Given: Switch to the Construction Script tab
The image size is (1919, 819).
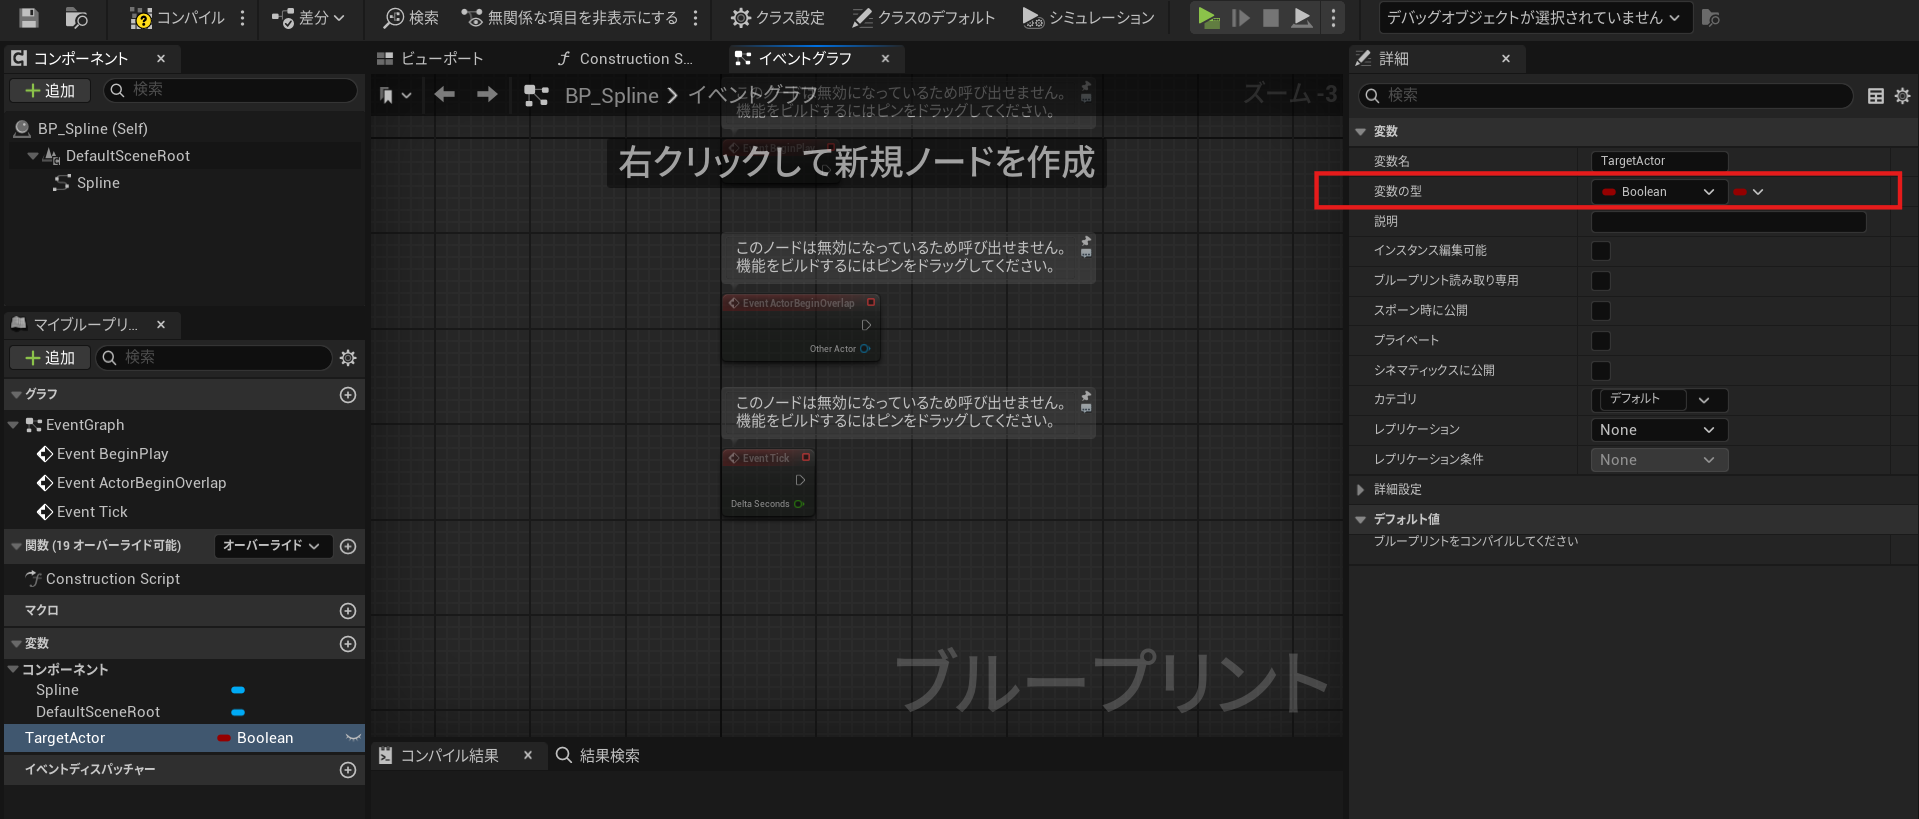Looking at the screenshot, I should [x=625, y=58].
